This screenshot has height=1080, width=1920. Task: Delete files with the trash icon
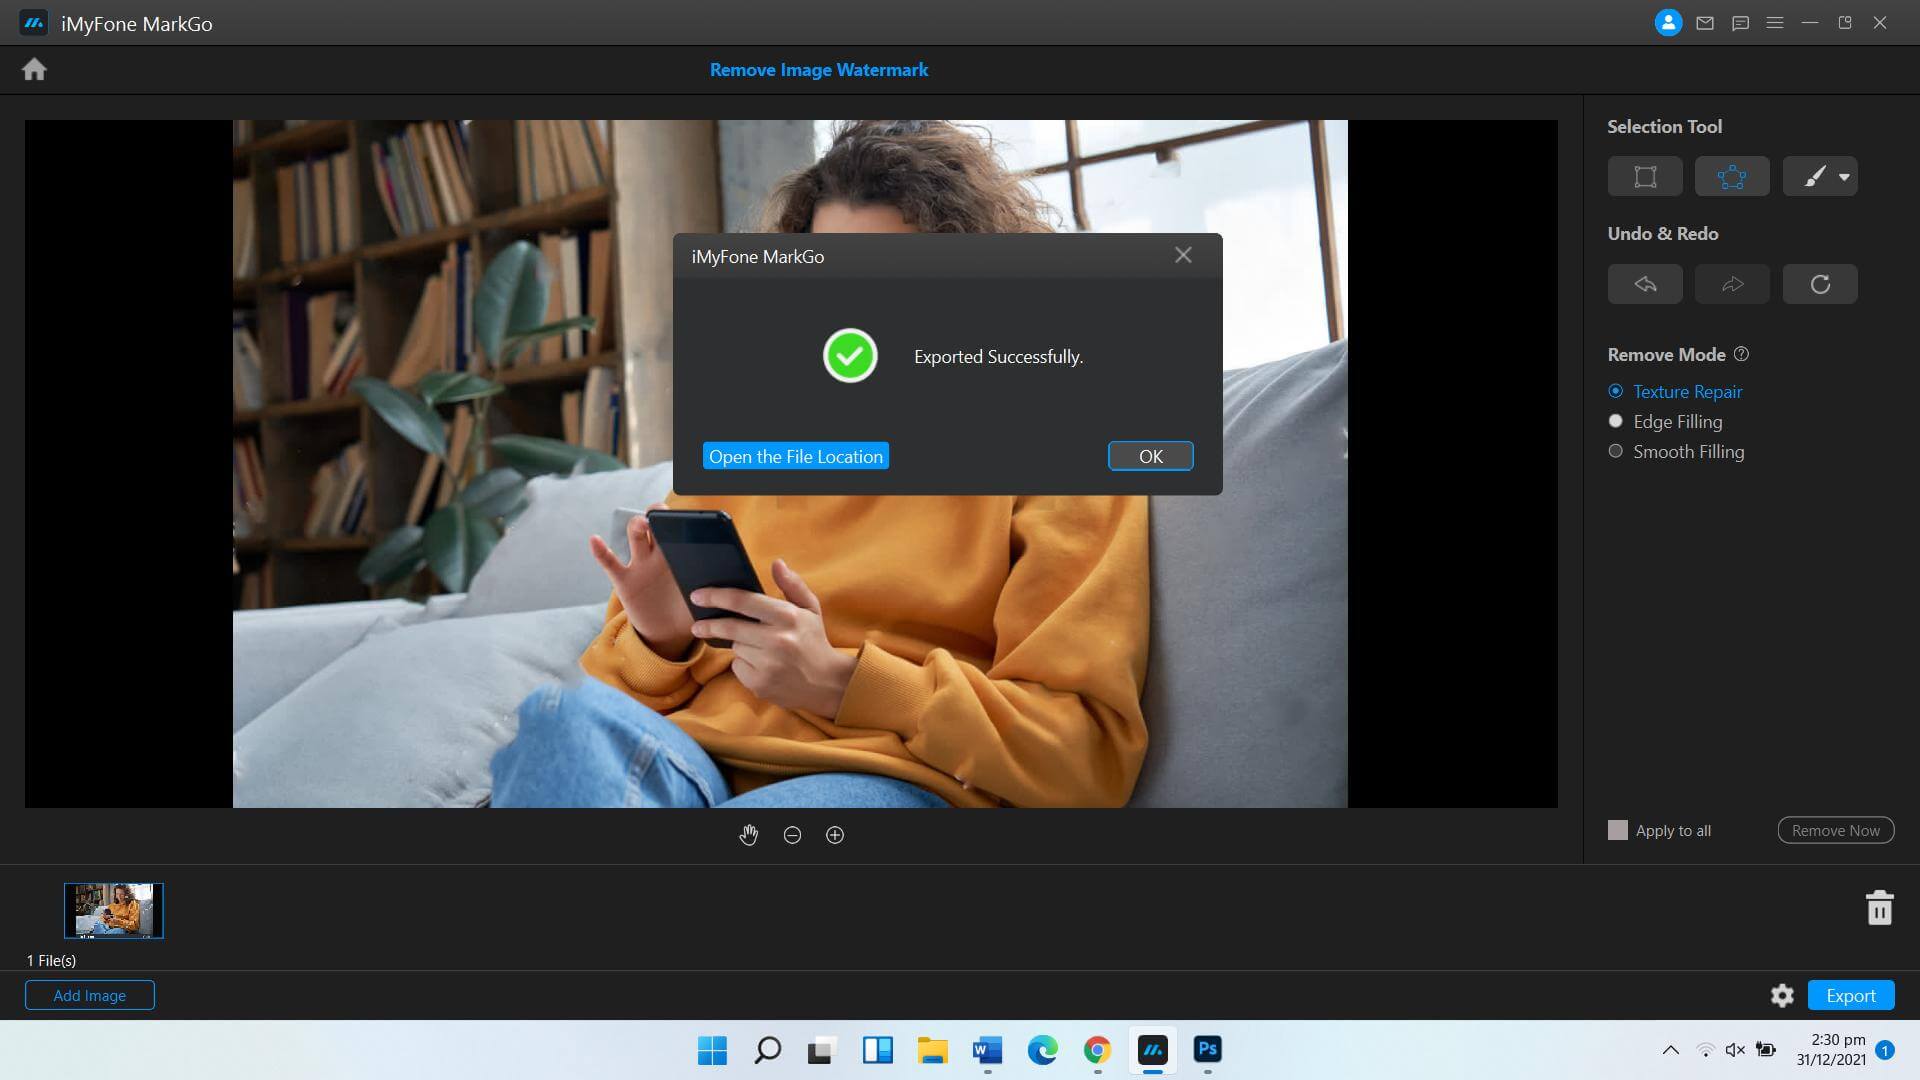(1879, 908)
